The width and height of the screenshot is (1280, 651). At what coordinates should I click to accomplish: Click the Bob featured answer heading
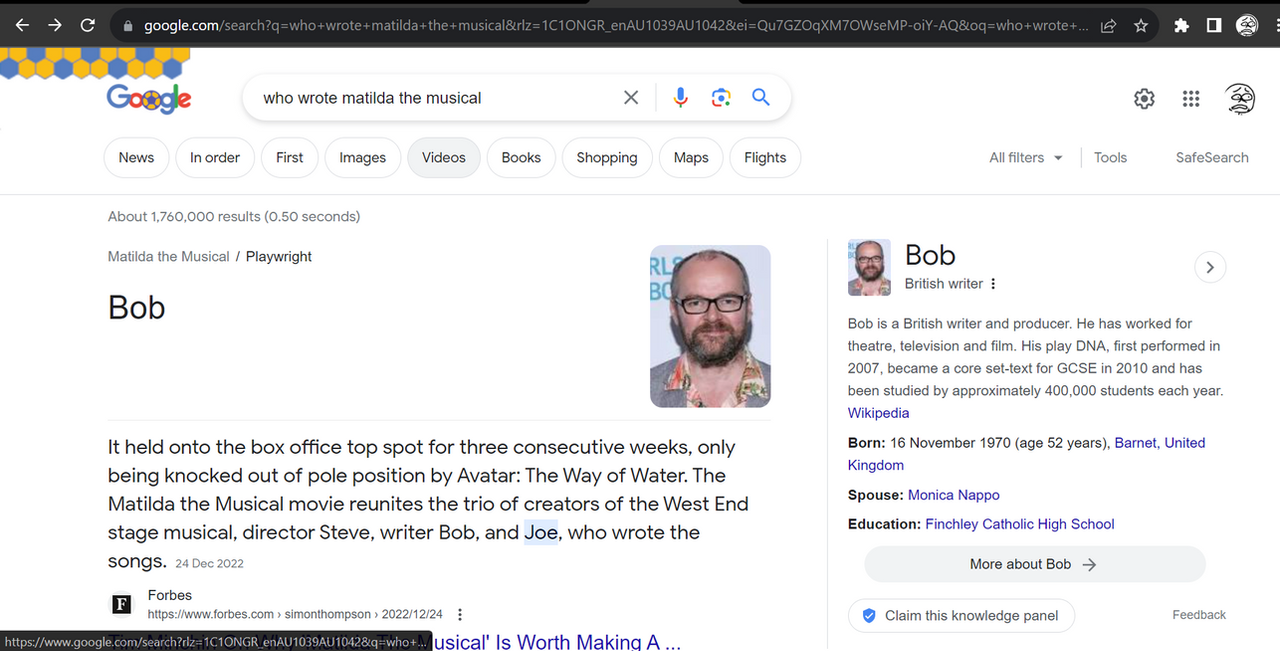[136, 307]
